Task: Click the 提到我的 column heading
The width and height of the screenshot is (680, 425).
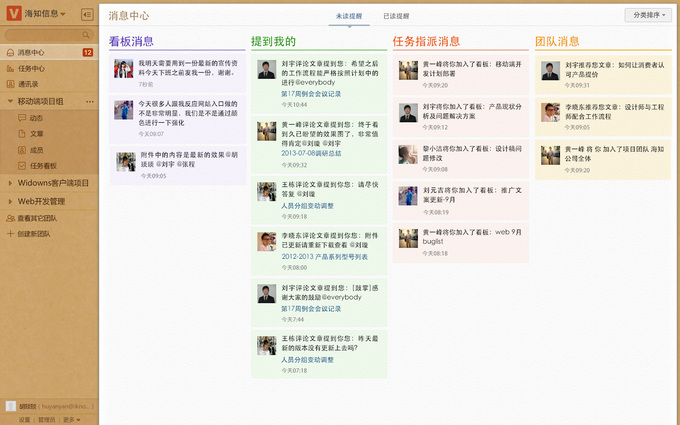Action: point(273,41)
